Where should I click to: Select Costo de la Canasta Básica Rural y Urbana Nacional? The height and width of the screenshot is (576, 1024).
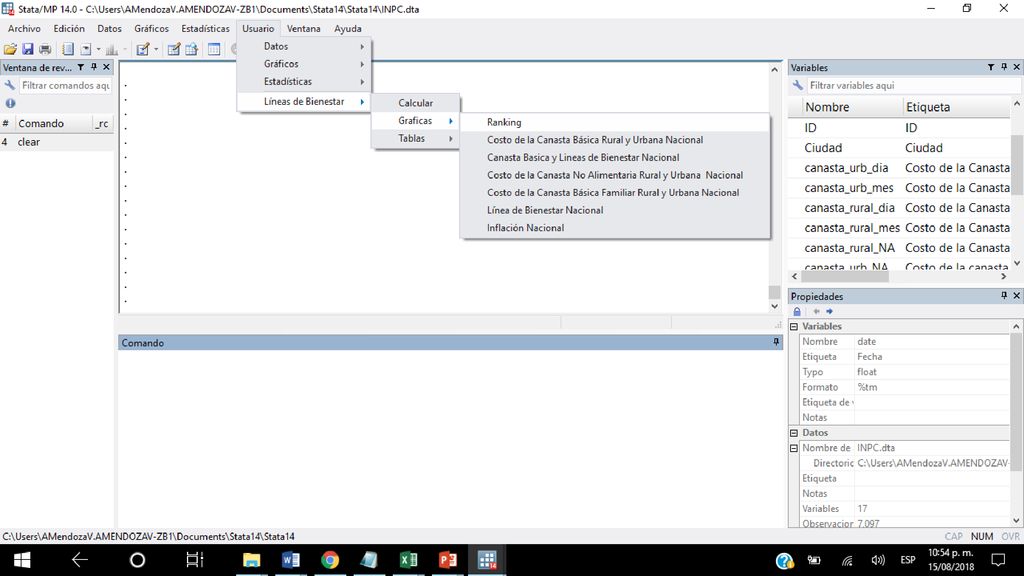[615, 140]
